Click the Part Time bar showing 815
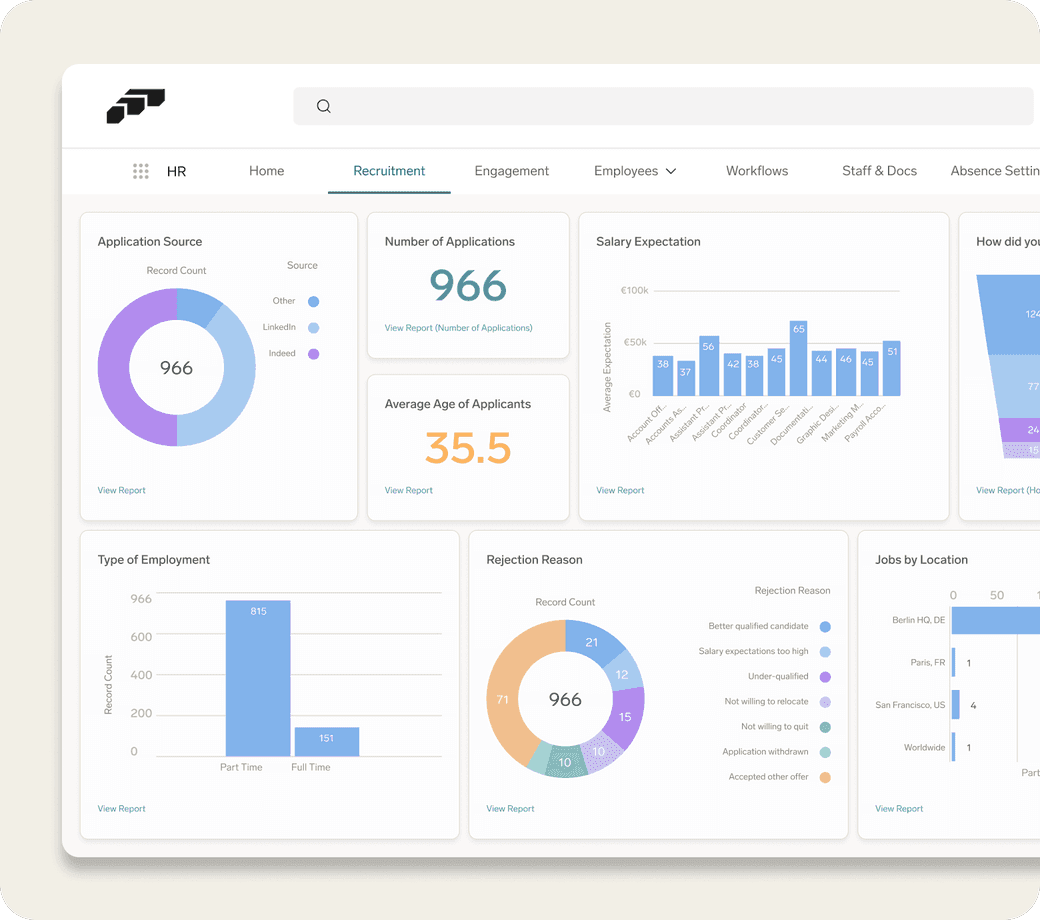The image size is (1040, 920). coord(258,678)
